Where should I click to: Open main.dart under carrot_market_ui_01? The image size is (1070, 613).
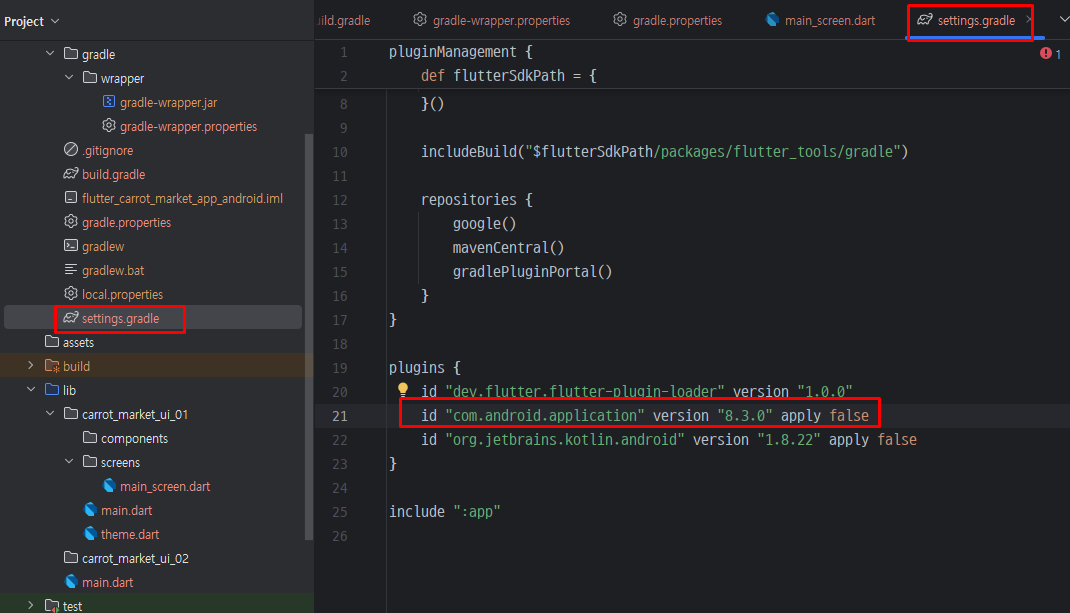click(x=126, y=511)
